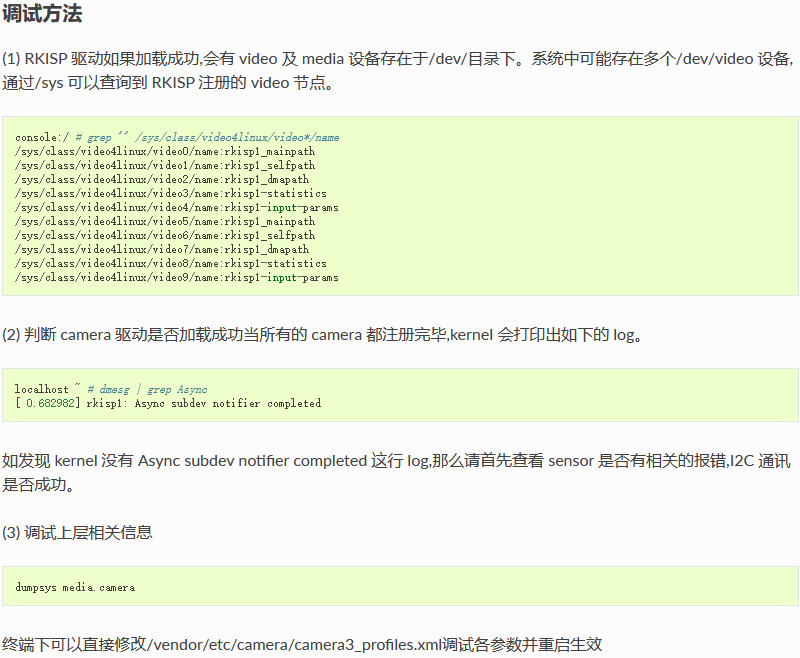Viewport: 800px width, 658px height.
Task: Click the paragraph starting with (1) RKISP
Action: (x=398, y=70)
